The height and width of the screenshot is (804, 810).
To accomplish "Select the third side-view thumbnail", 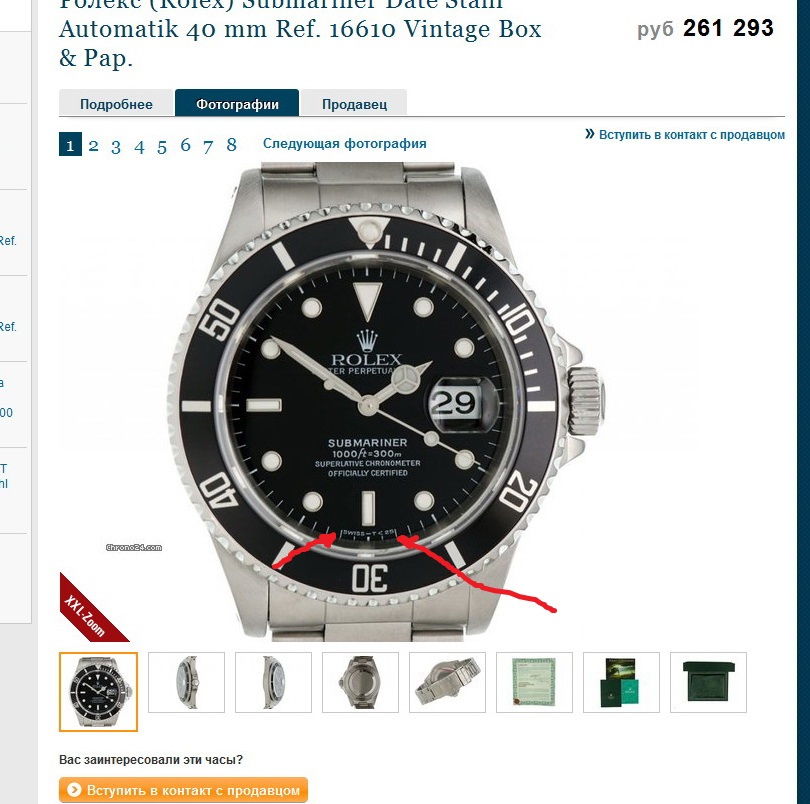I will pyautogui.click(x=273, y=682).
